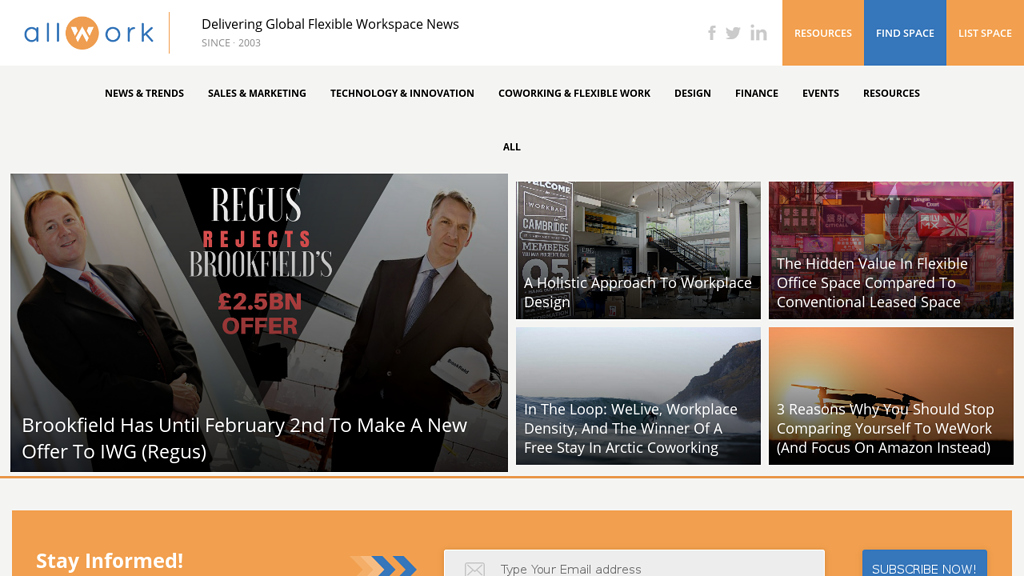Open the Allwork Twitter profile icon
Viewport: 1024px width, 576px height.
(733, 33)
